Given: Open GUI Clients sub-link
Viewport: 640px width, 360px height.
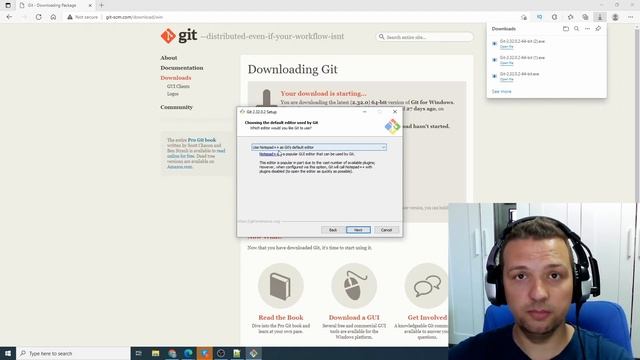Looking at the screenshot, I should (x=178, y=86).
